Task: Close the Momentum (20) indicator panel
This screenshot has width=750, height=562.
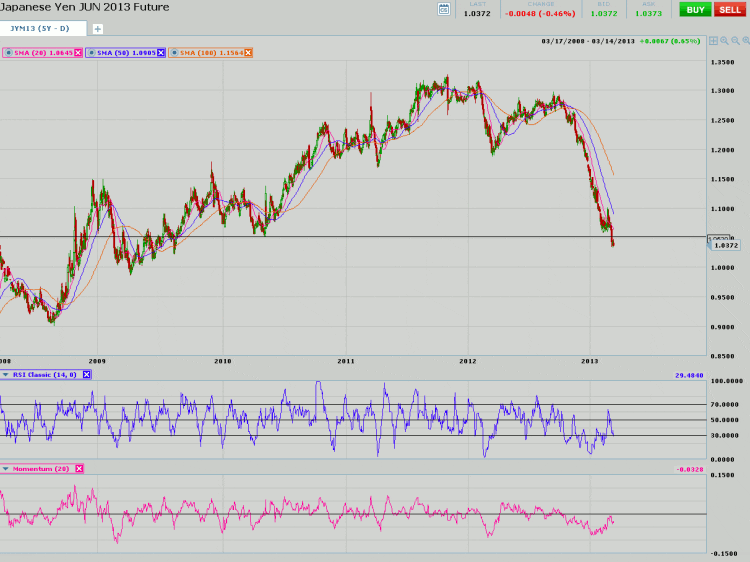Action: pyautogui.click(x=79, y=468)
